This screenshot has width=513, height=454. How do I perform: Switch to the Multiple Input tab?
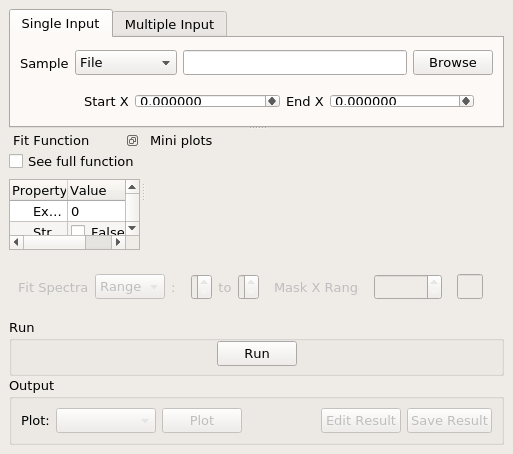169,24
